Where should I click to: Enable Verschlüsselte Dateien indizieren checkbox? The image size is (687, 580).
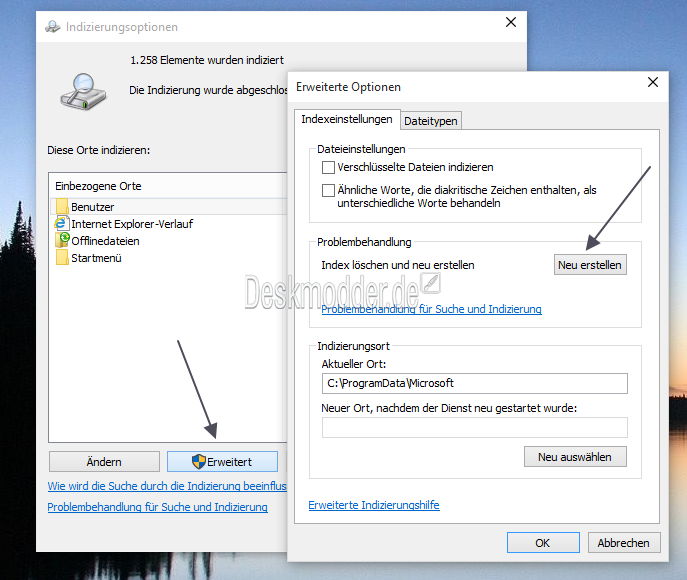coord(328,167)
